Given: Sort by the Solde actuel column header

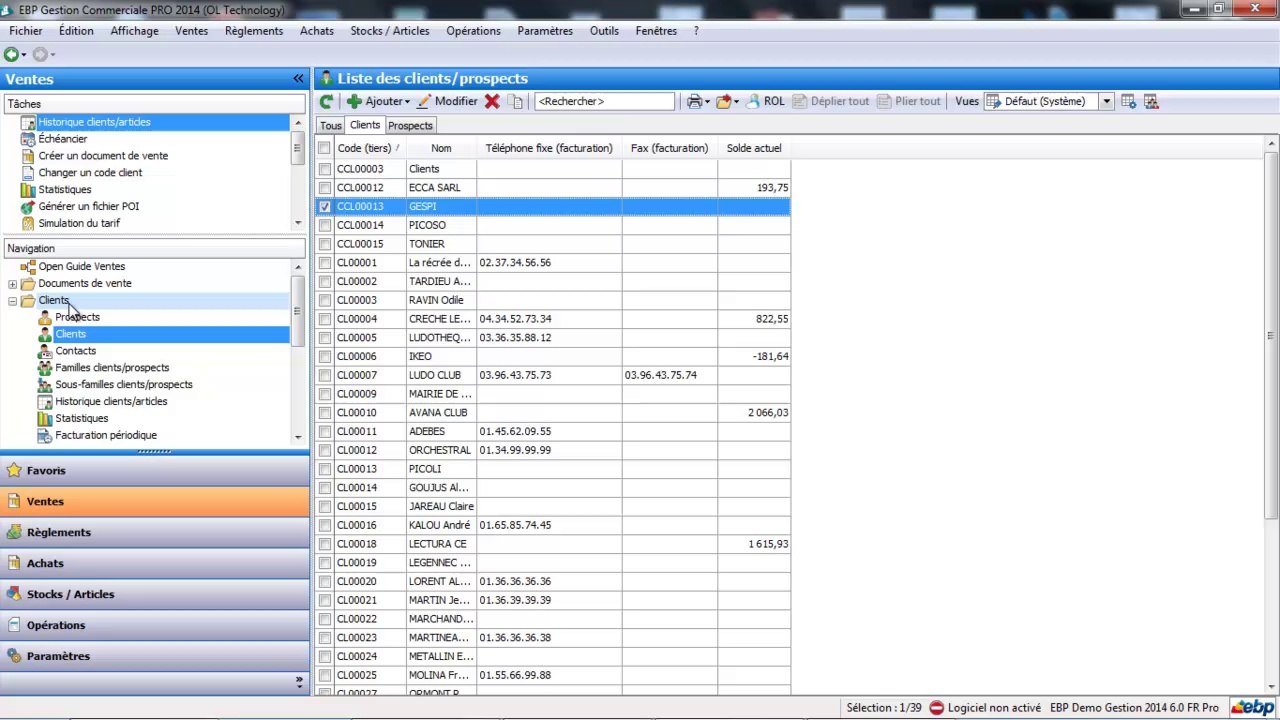Looking at the screenshot, I should click(754, 149).
